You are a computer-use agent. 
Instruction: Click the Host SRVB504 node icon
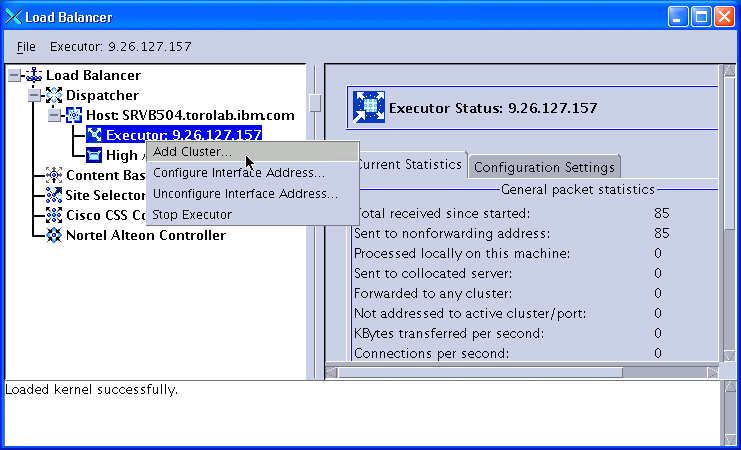coord(74,115)
